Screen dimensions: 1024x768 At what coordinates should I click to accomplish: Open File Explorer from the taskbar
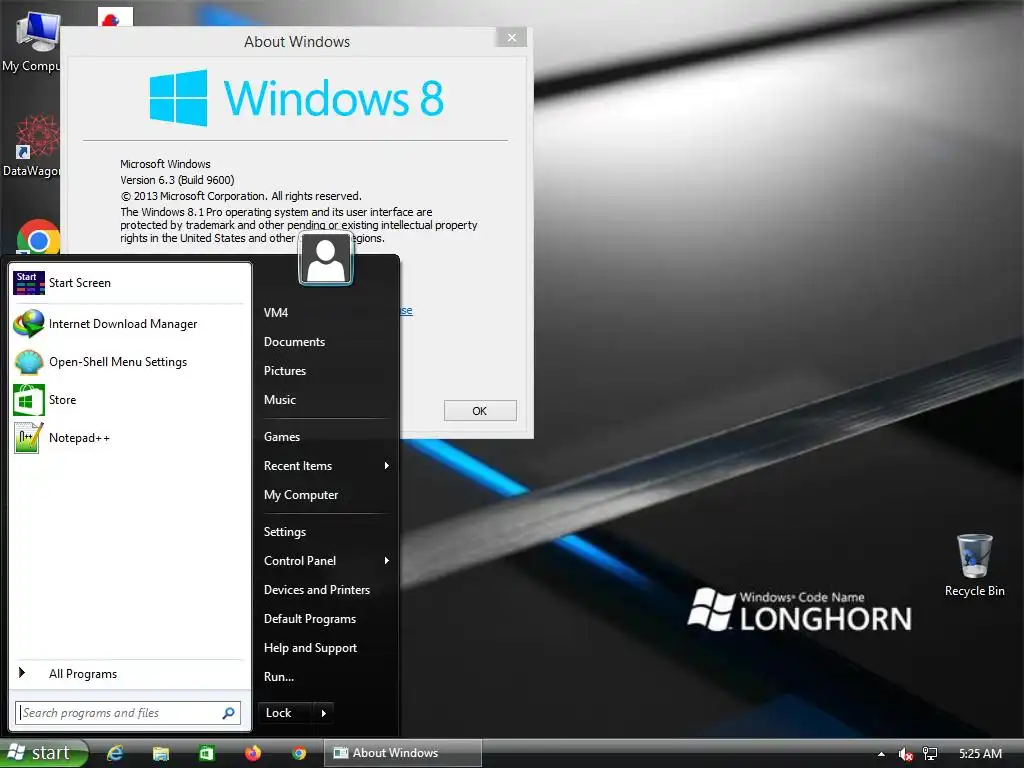tap(161, 753)
